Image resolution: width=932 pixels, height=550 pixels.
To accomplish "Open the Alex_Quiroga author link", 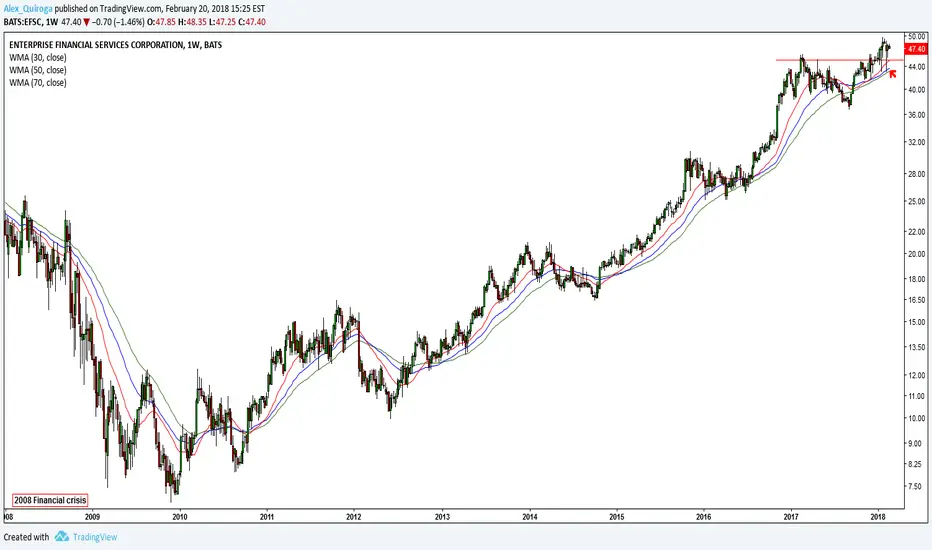I will [28, 9].
